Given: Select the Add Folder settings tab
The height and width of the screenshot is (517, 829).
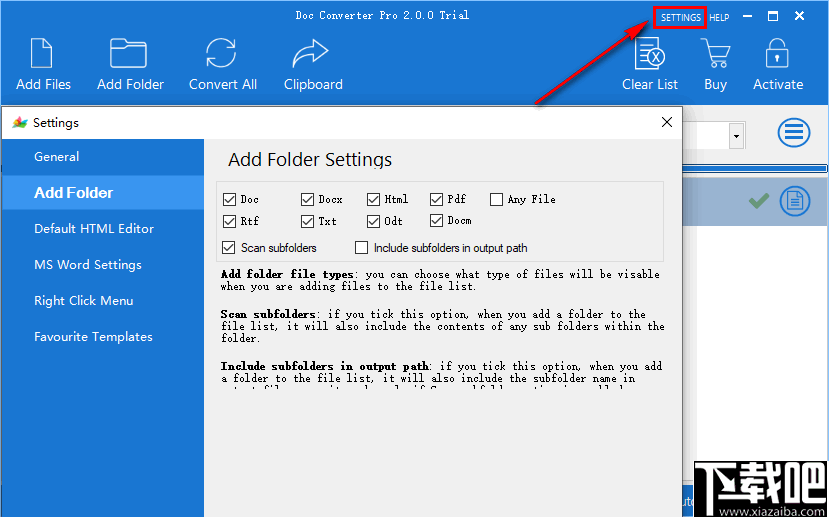Looking at the screenshot, I should click(x=103, y=193).
